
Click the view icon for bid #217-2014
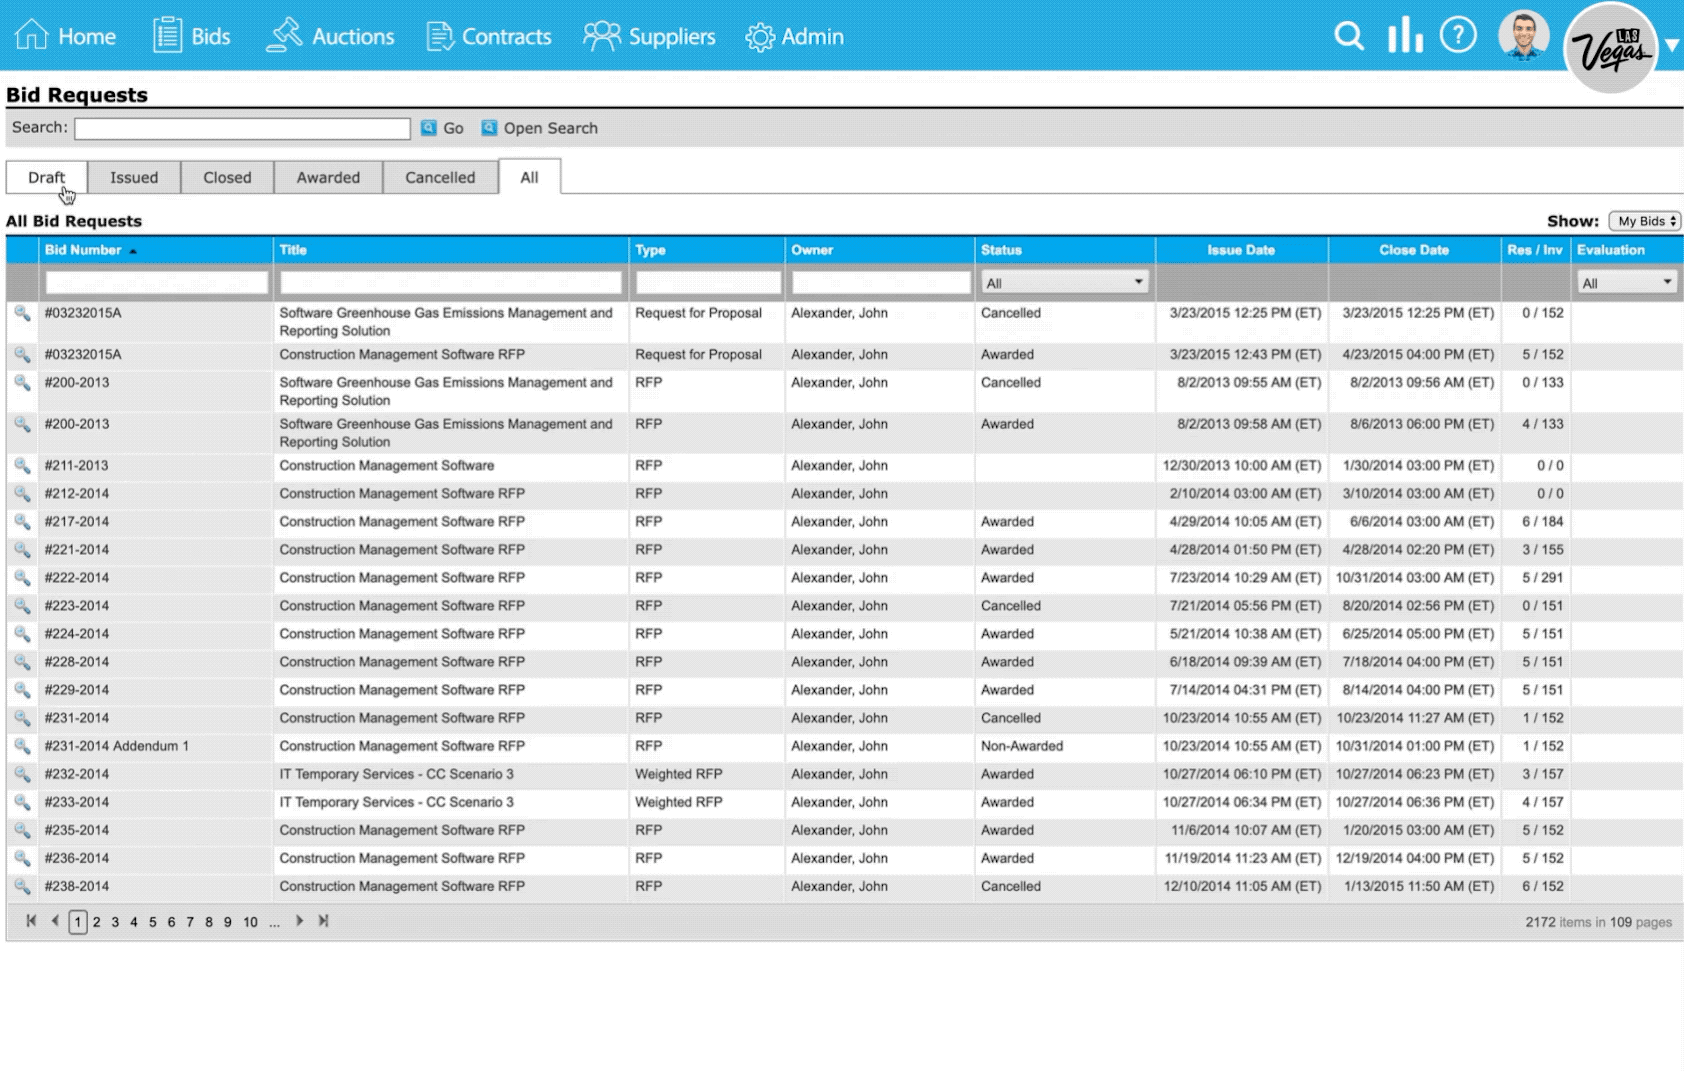[22, 522]
